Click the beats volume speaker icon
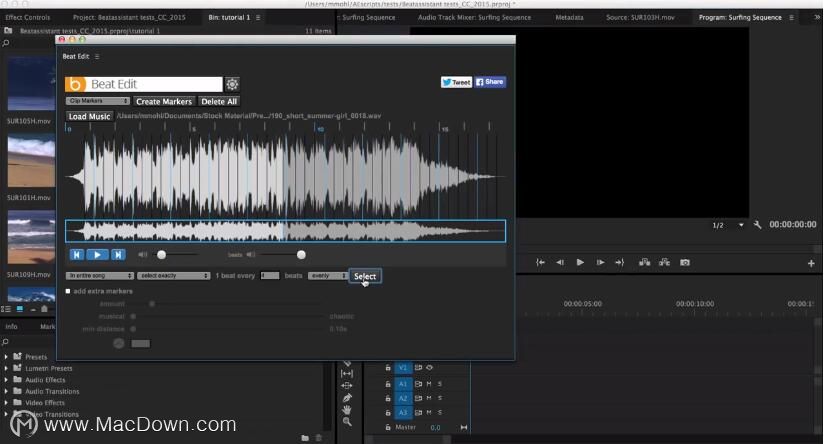 (251, 255)
